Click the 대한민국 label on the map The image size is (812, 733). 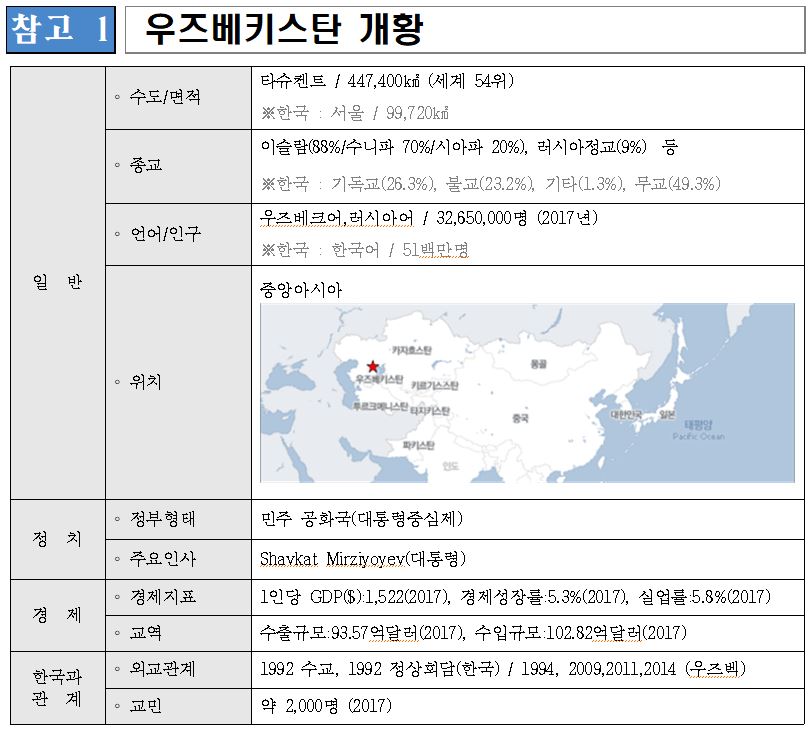[x=626, y=414]
